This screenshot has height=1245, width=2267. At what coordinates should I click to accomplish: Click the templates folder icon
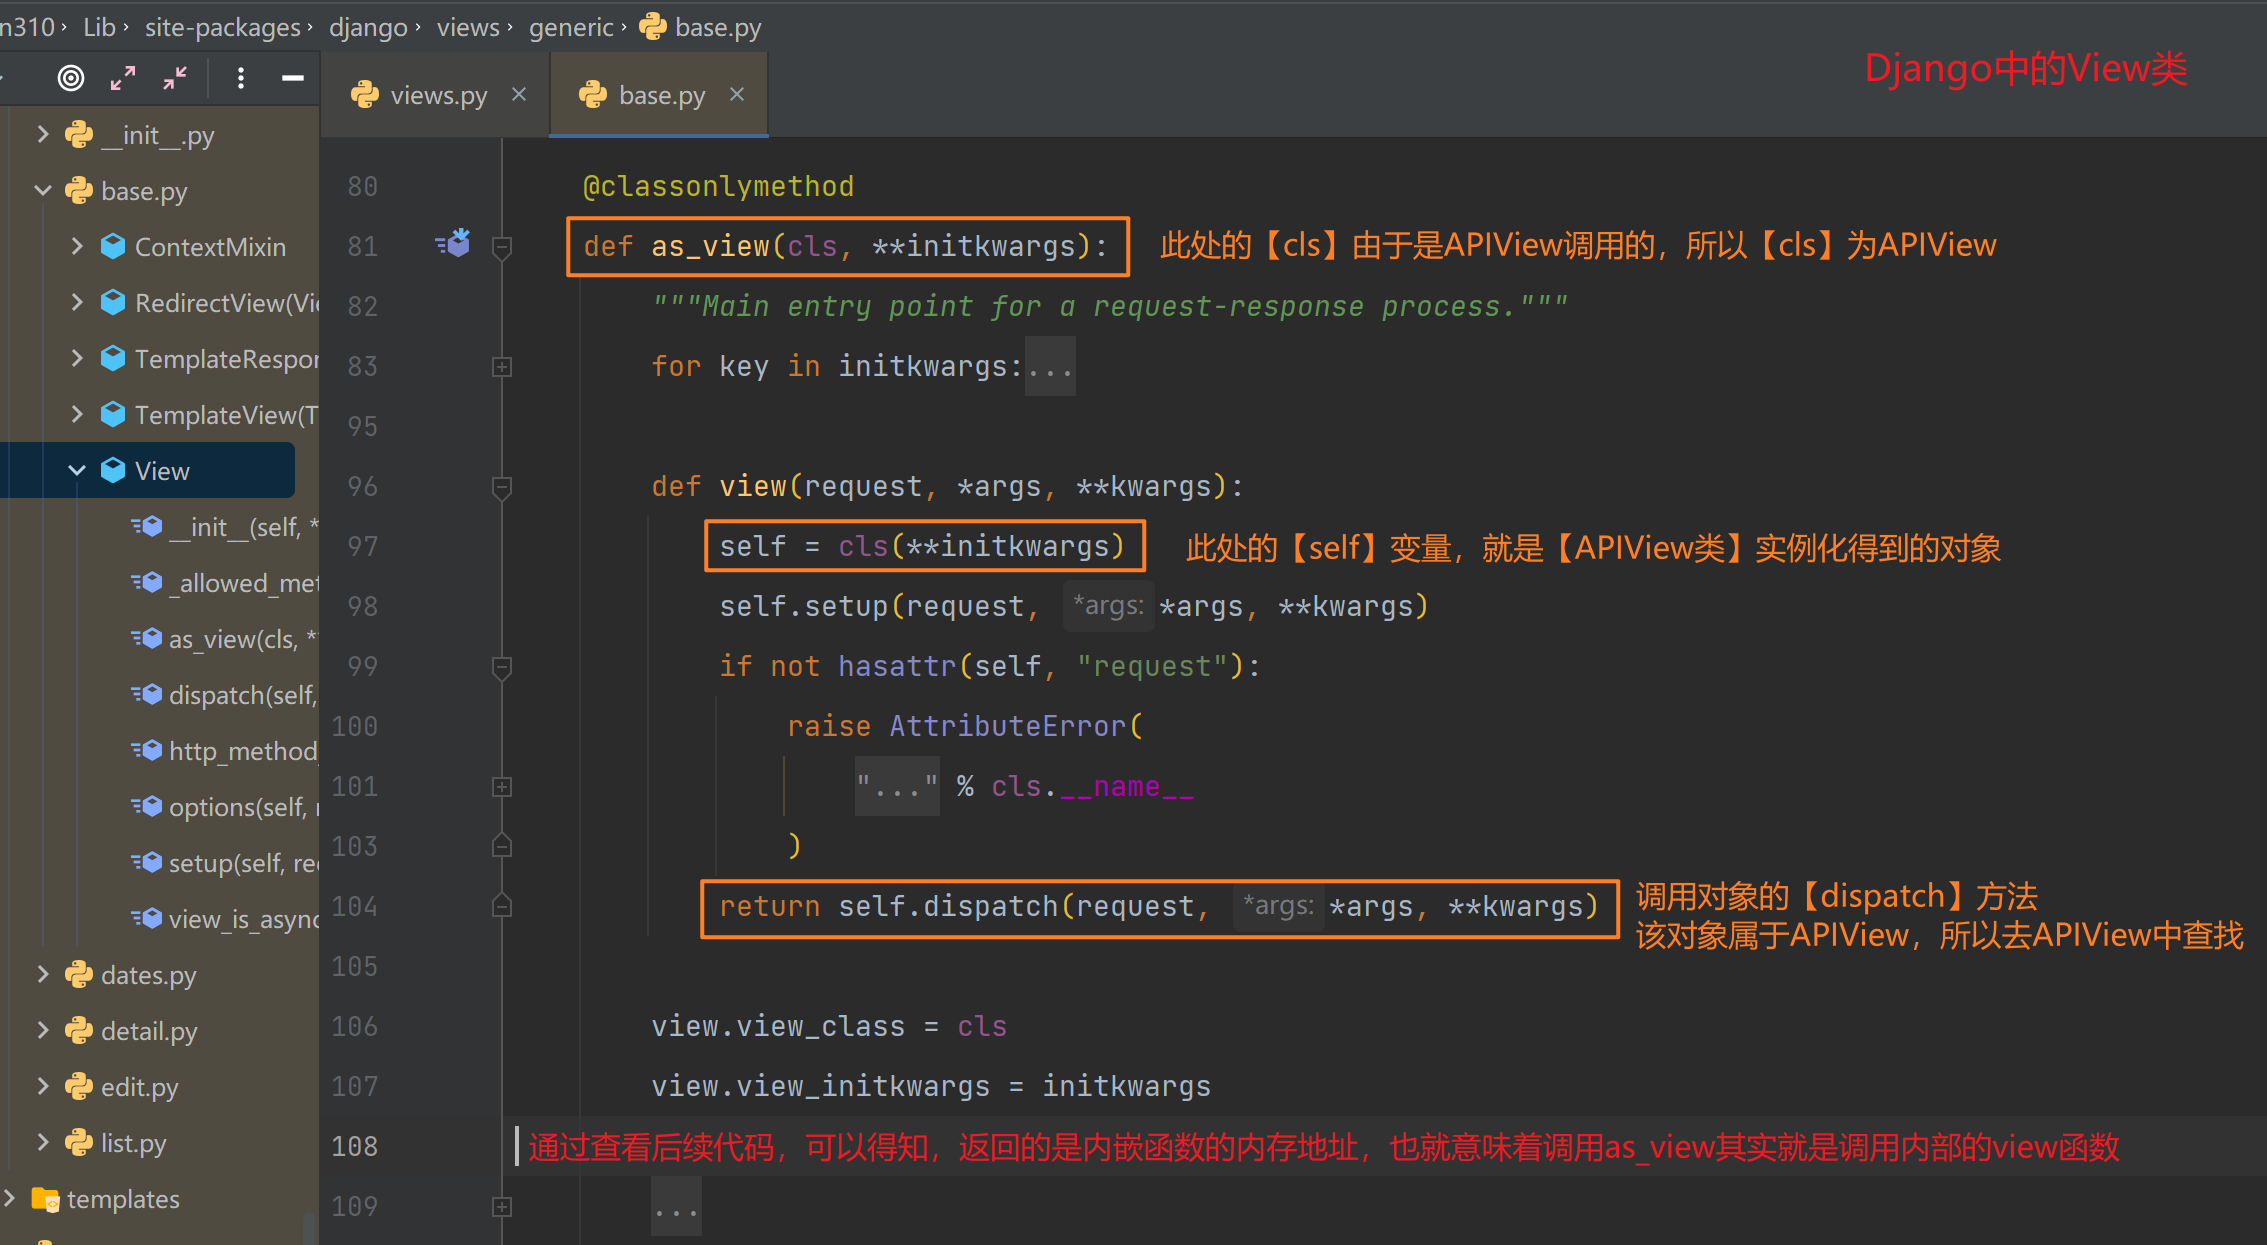coord(45,1198)
